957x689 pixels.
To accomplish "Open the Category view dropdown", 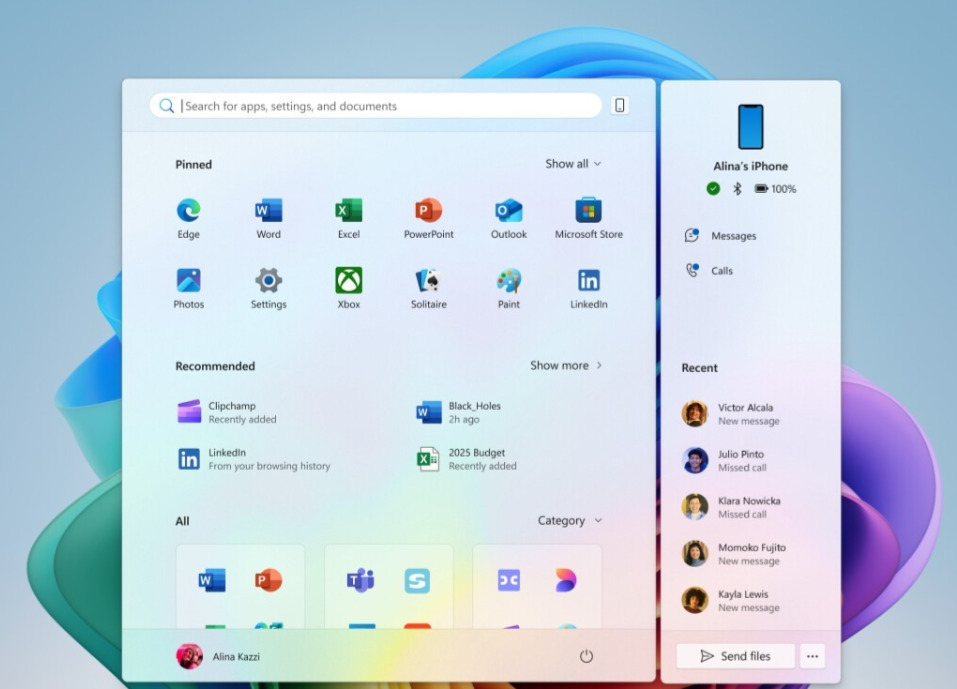I will pyautogui.click(x=569, y=521).
